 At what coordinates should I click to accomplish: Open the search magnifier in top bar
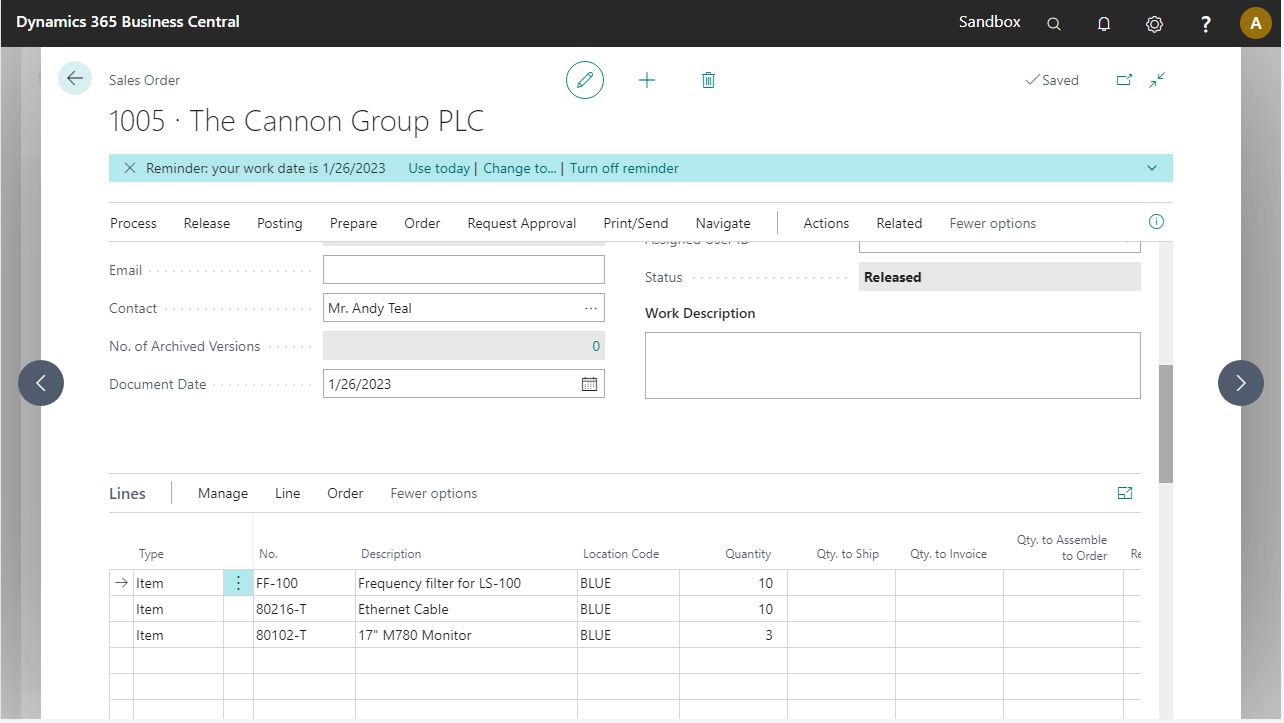tap(1054, 23)
